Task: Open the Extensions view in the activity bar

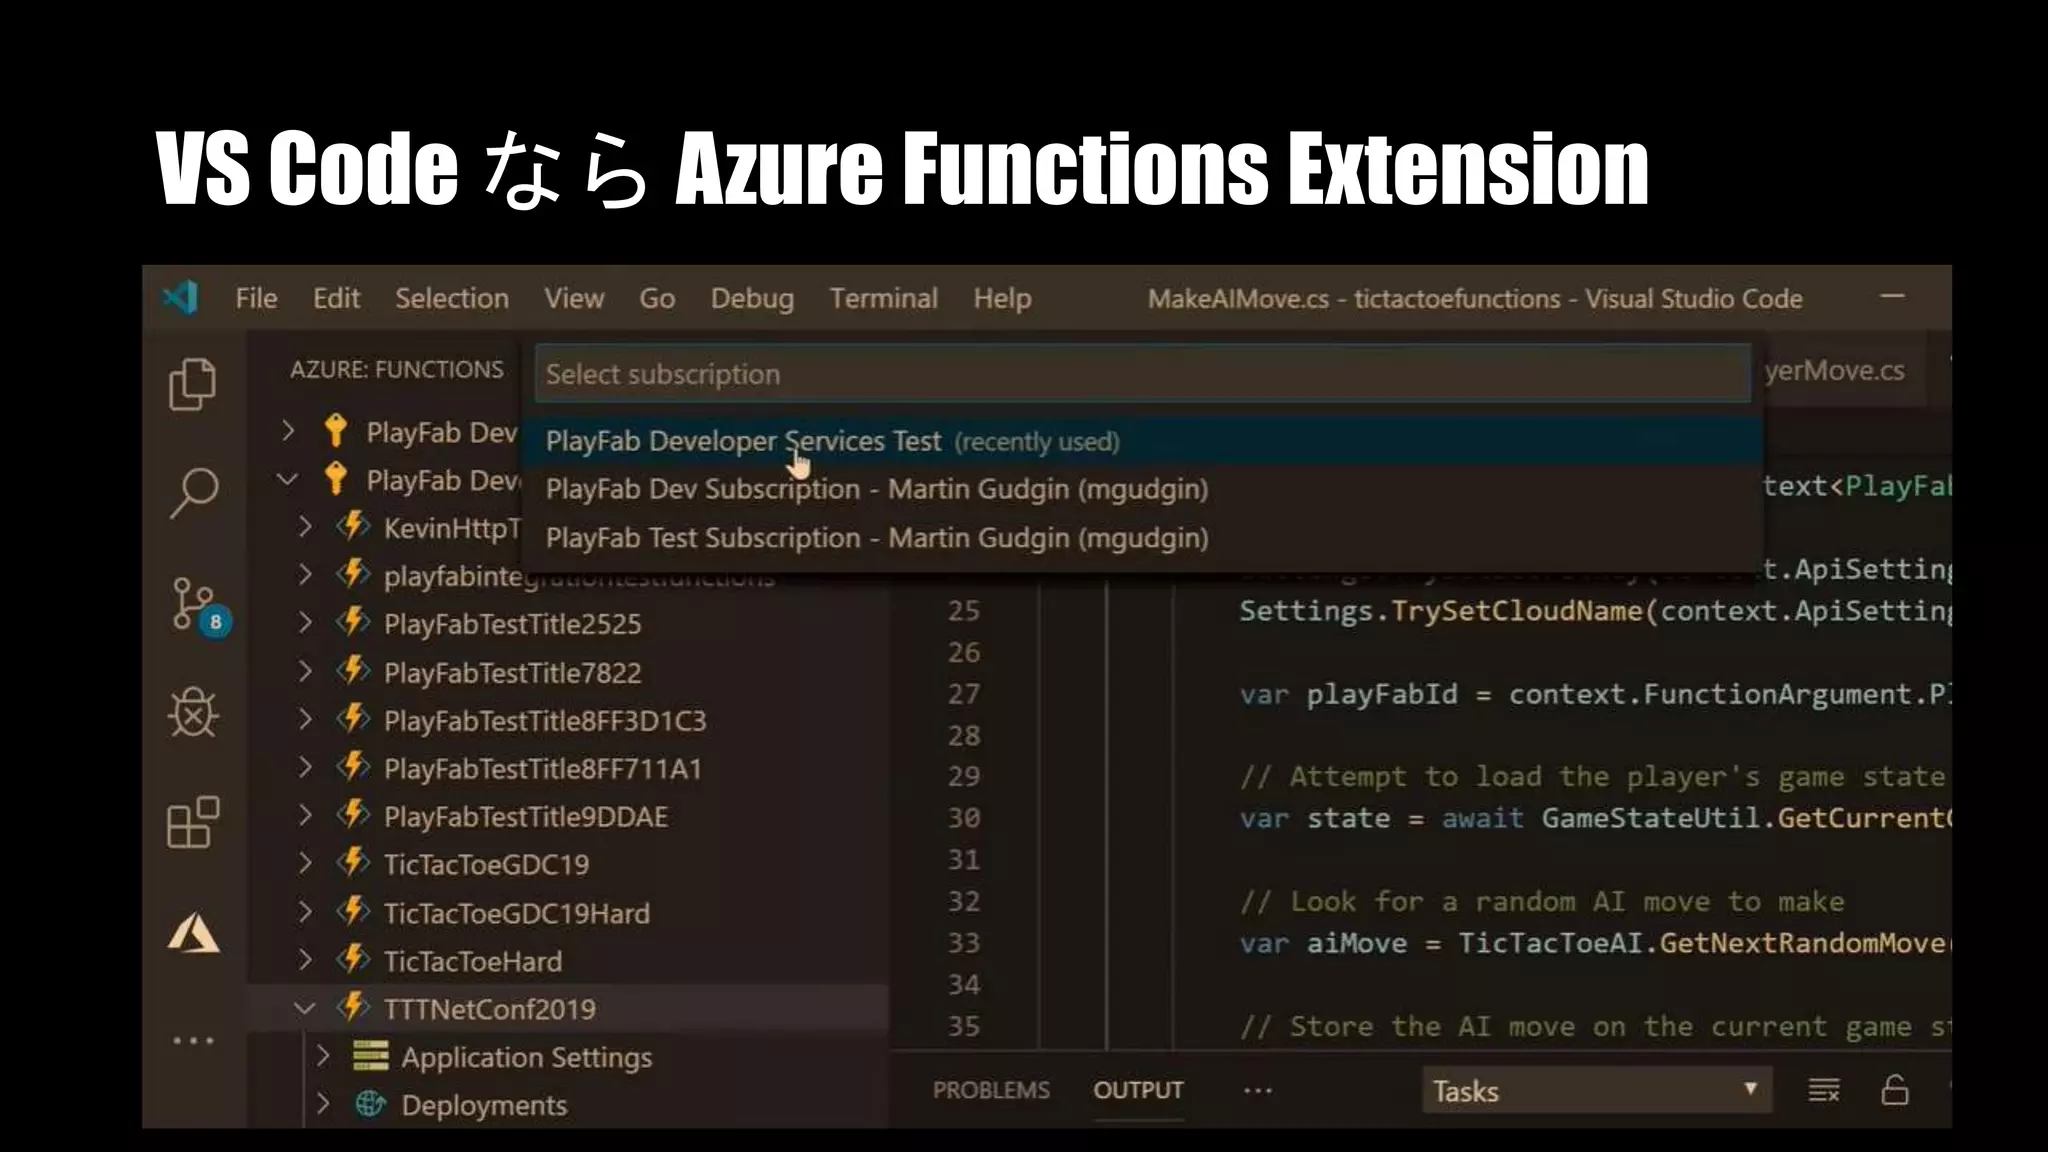Action: (193, 822)
